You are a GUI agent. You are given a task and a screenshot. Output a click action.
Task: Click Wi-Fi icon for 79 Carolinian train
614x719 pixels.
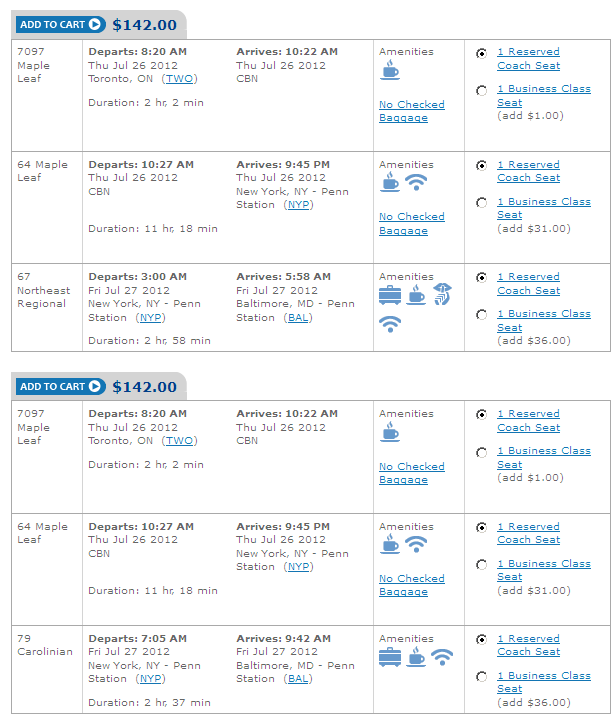click(442, 657)
